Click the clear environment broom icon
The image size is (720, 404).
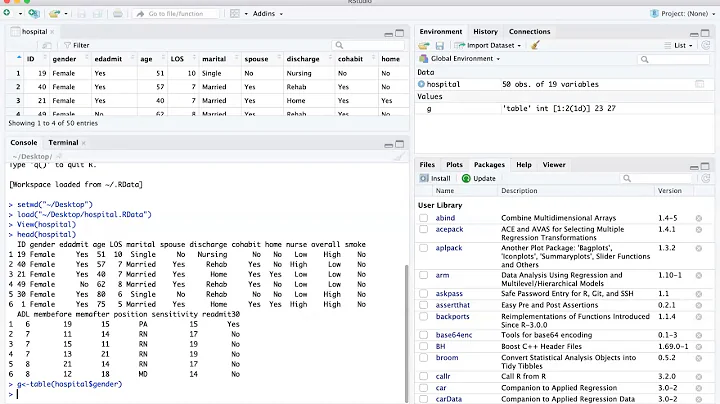tap(535, 45)
